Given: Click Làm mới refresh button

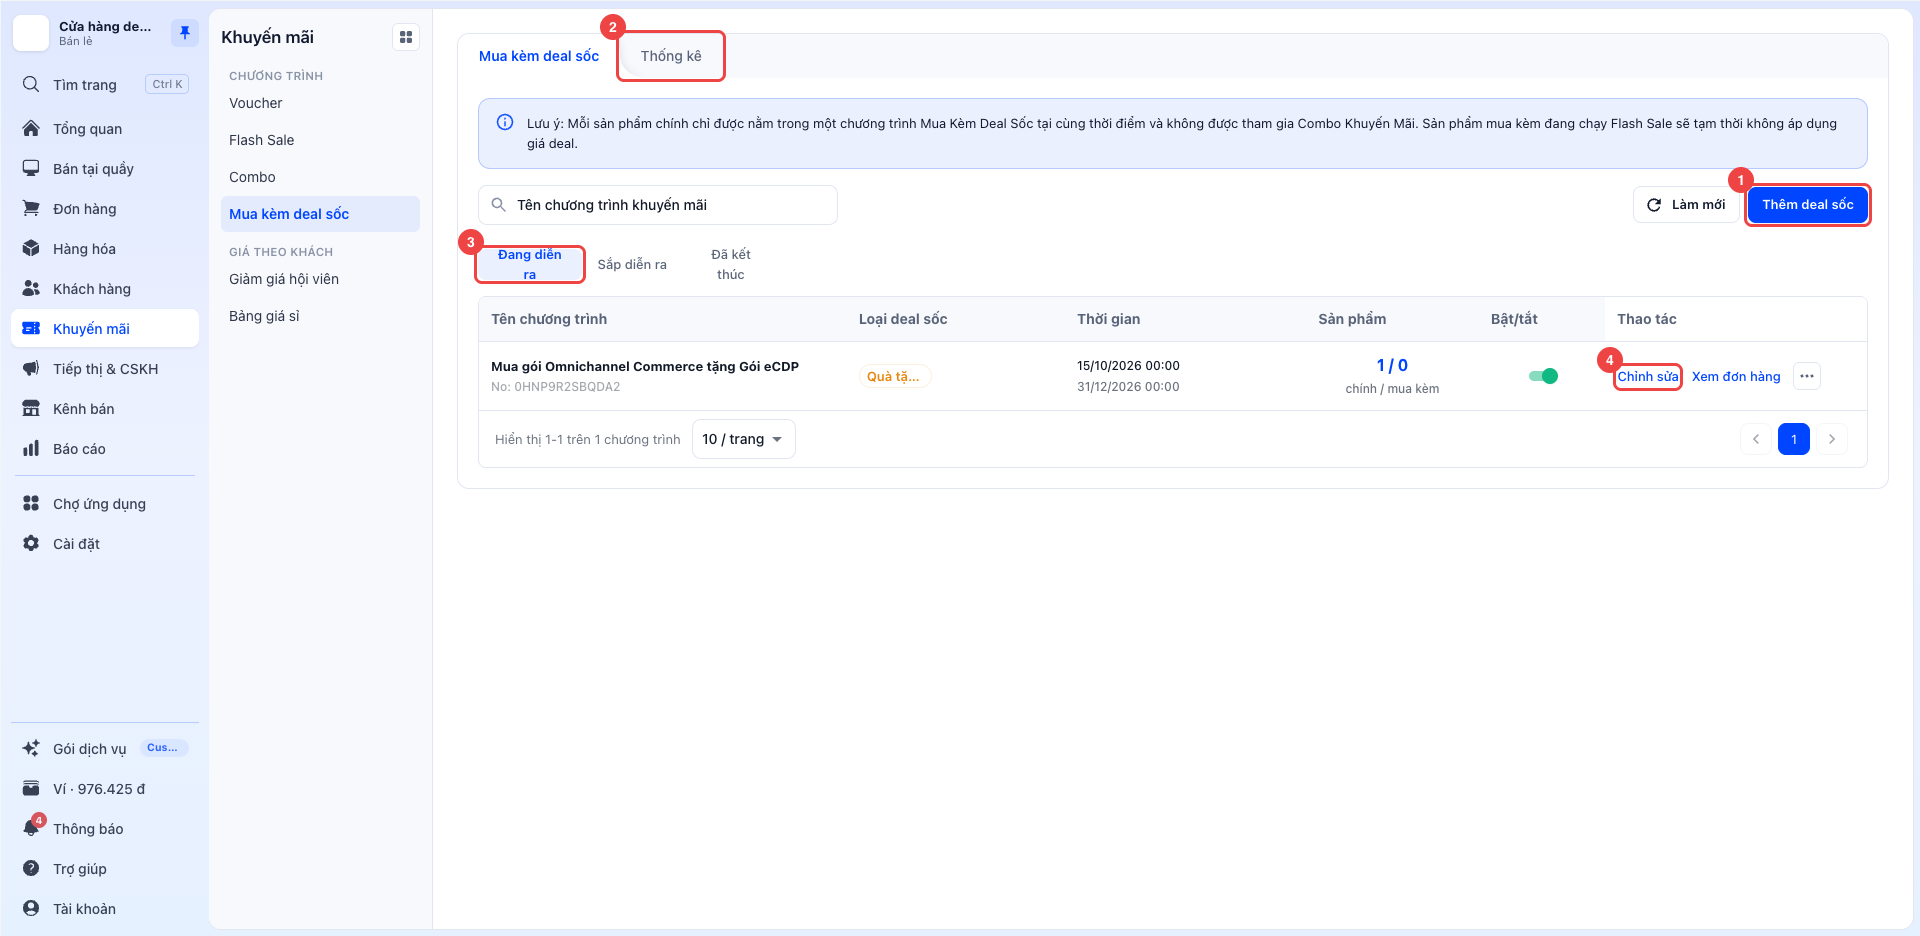Looking at the screenshot, I should pyautogui.click(x=1686, y=204).
